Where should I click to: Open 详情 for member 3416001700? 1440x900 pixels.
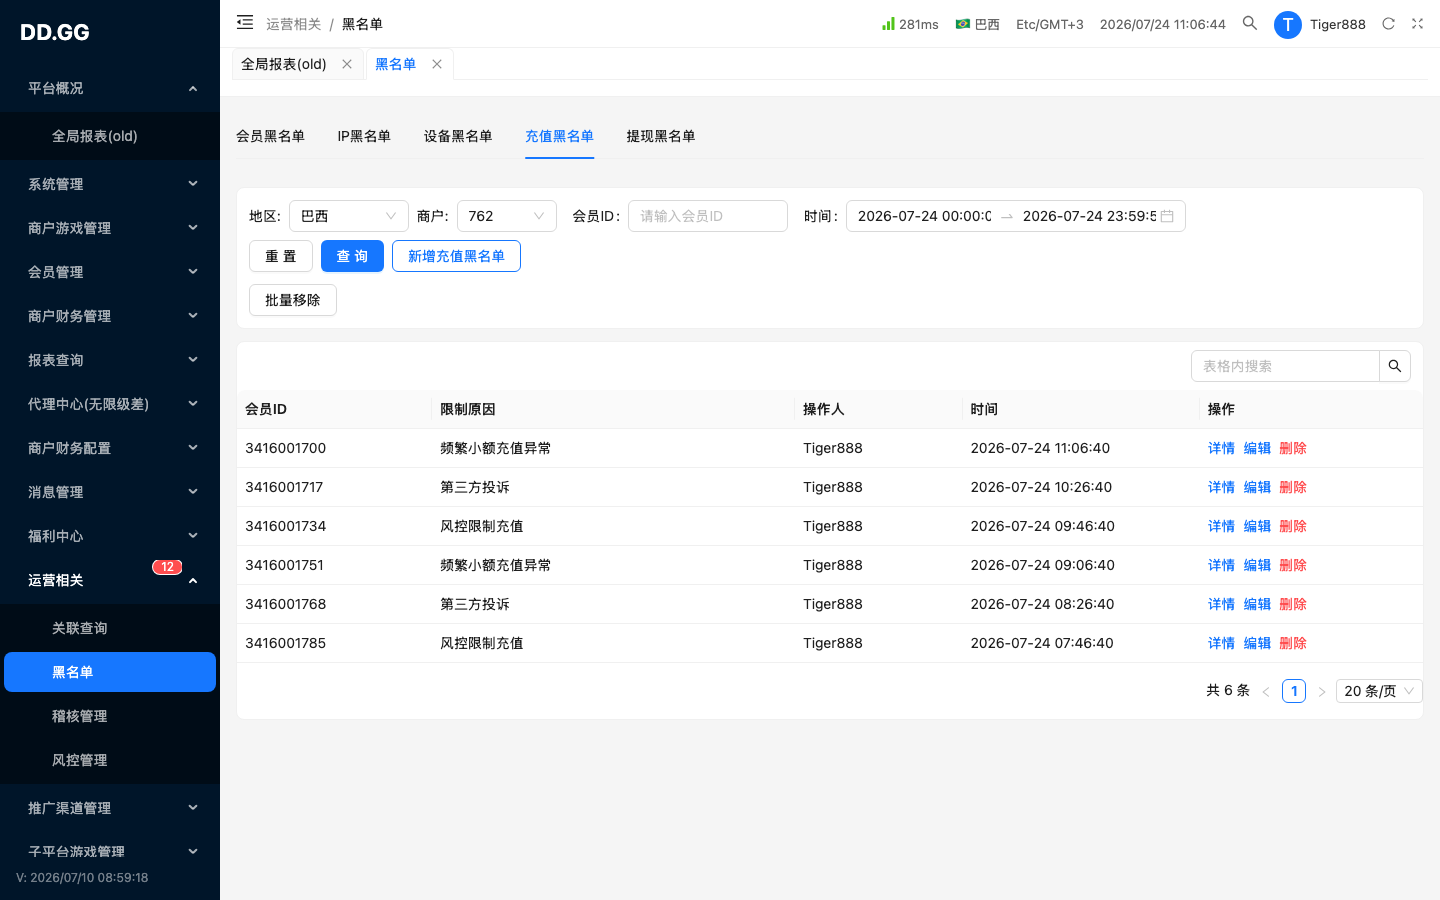1221,448
